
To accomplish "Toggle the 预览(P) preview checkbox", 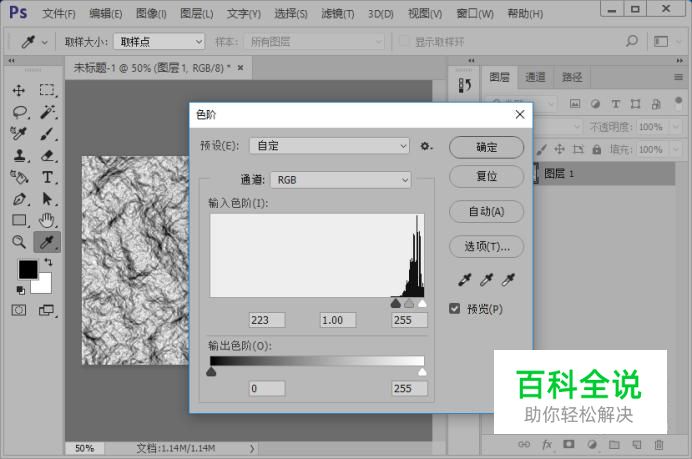I will [455, 309].
